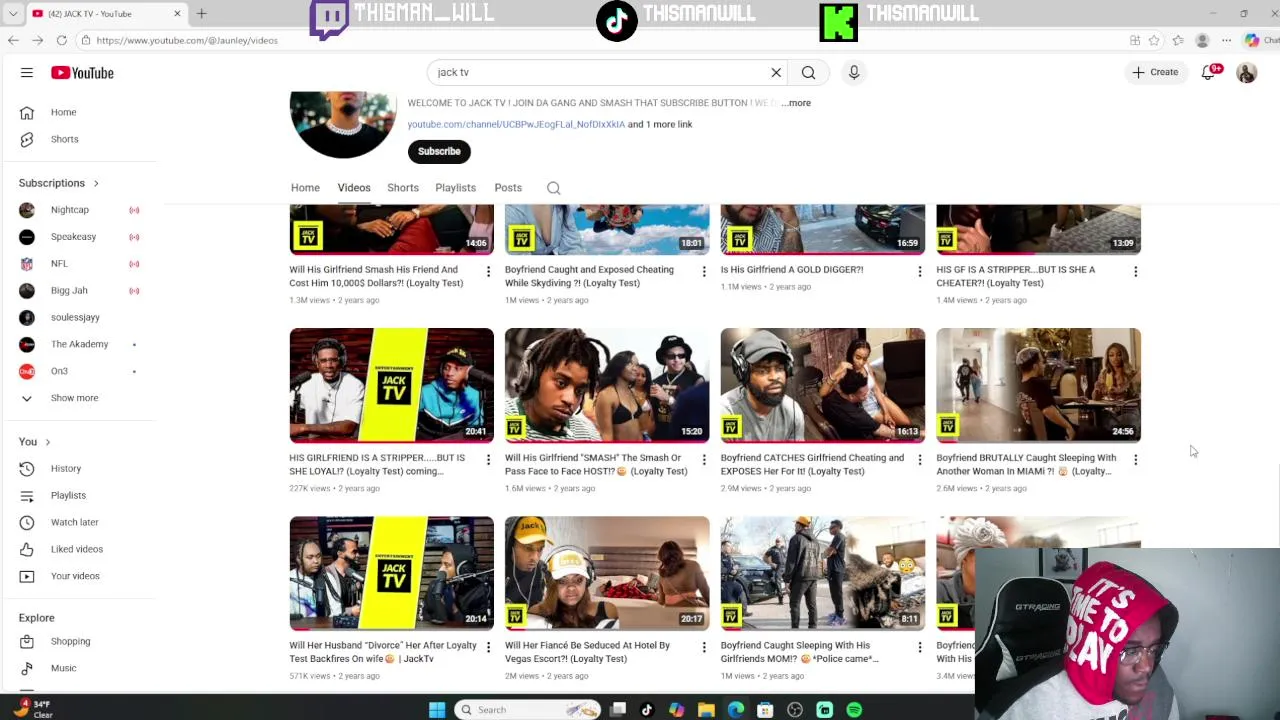
Task: Open Husband Divorce Her loyalty test thumbnail
Action: (392, 573)
